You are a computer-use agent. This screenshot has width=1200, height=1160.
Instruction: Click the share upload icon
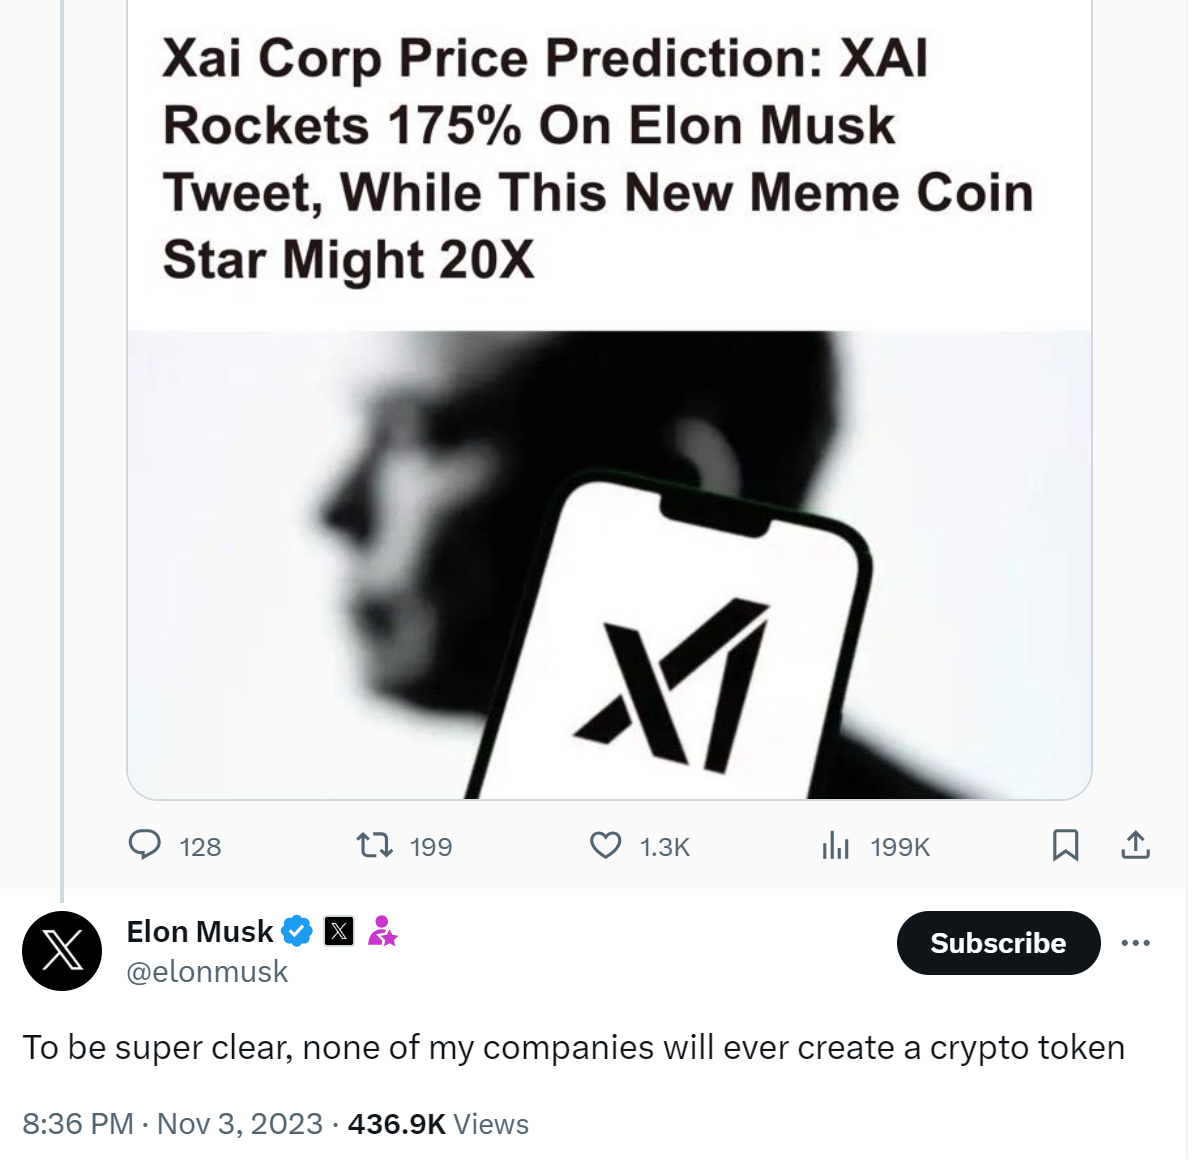click(1135, 846)
